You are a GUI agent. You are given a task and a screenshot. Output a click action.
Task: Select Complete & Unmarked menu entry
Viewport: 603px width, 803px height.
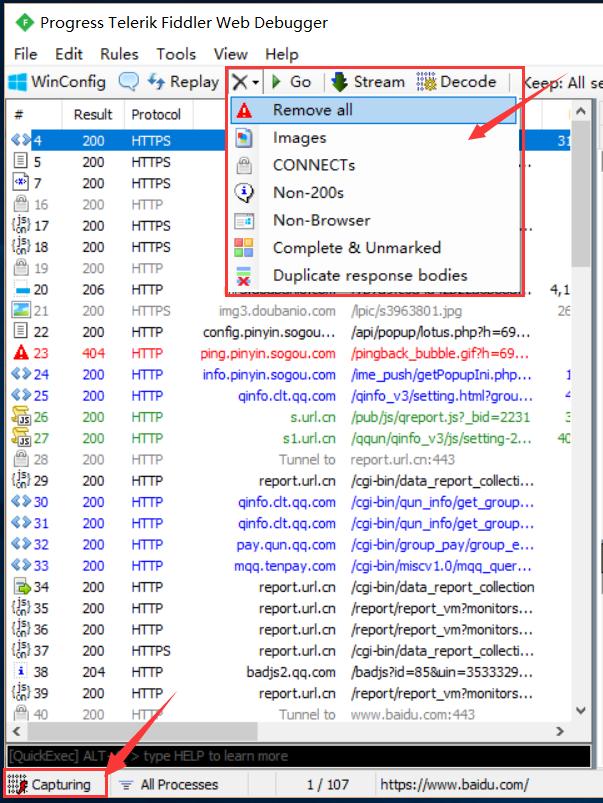point(373,248)
